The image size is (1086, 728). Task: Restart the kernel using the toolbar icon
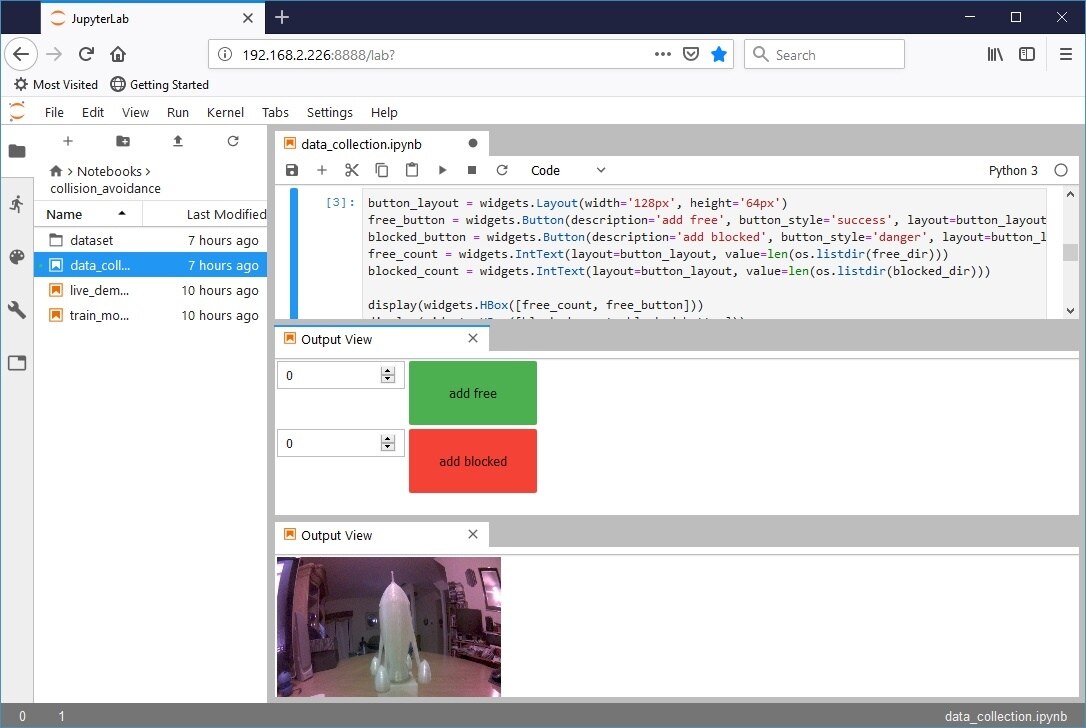point(502,171)
